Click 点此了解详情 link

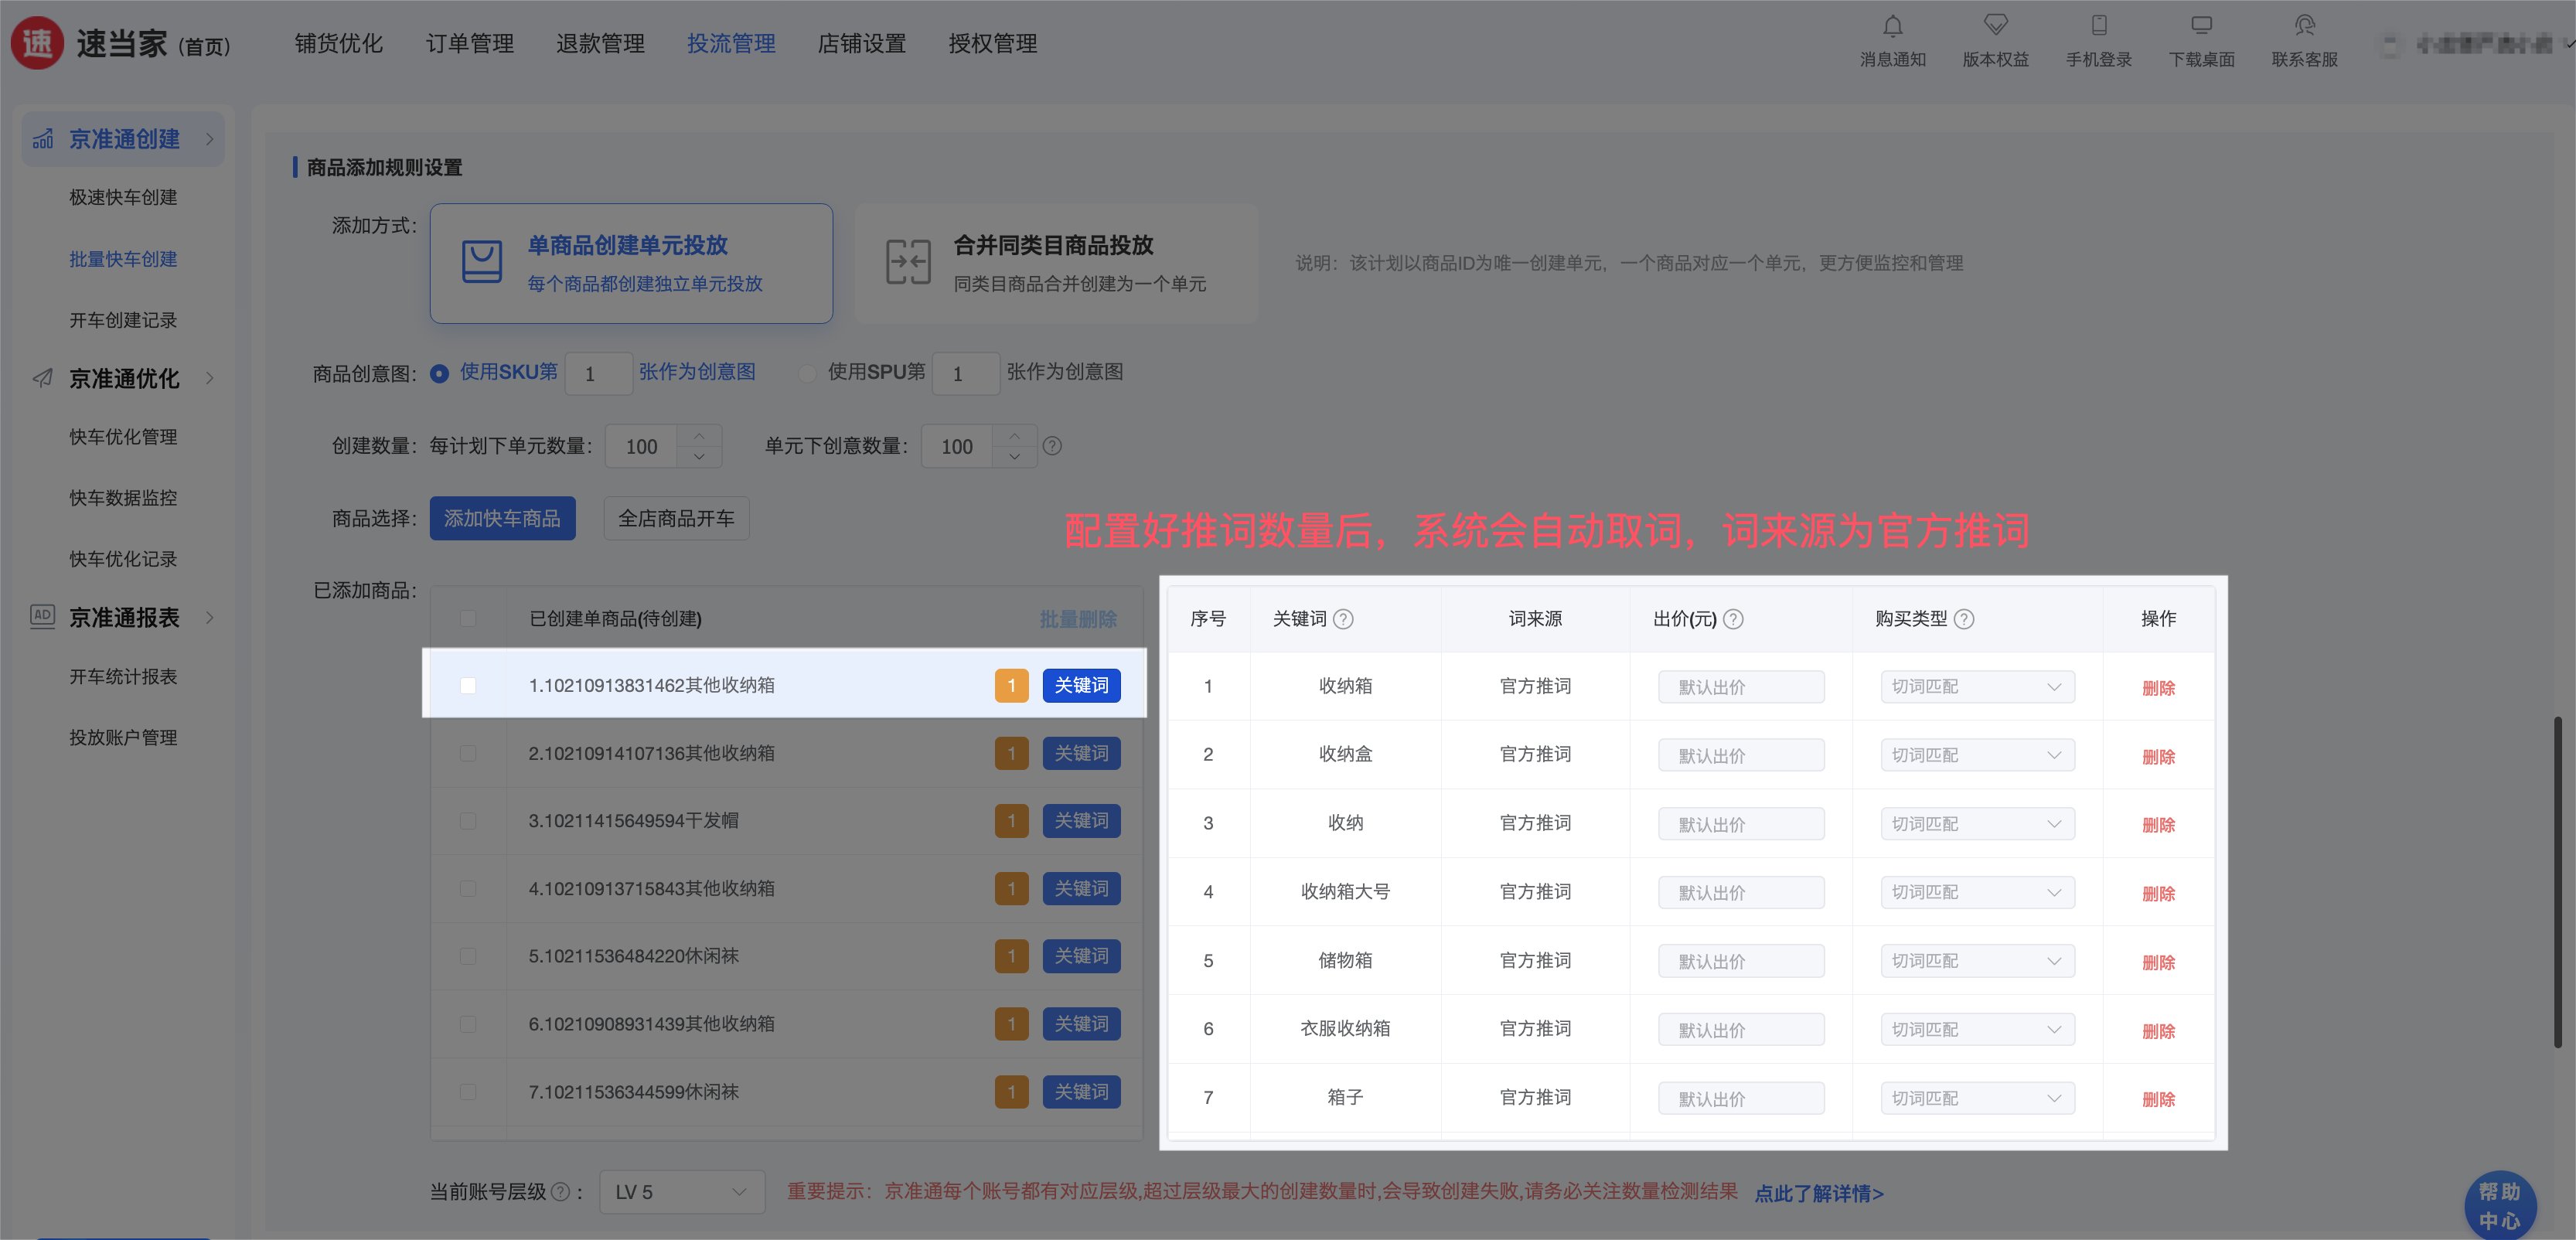click(1818, 1193)
